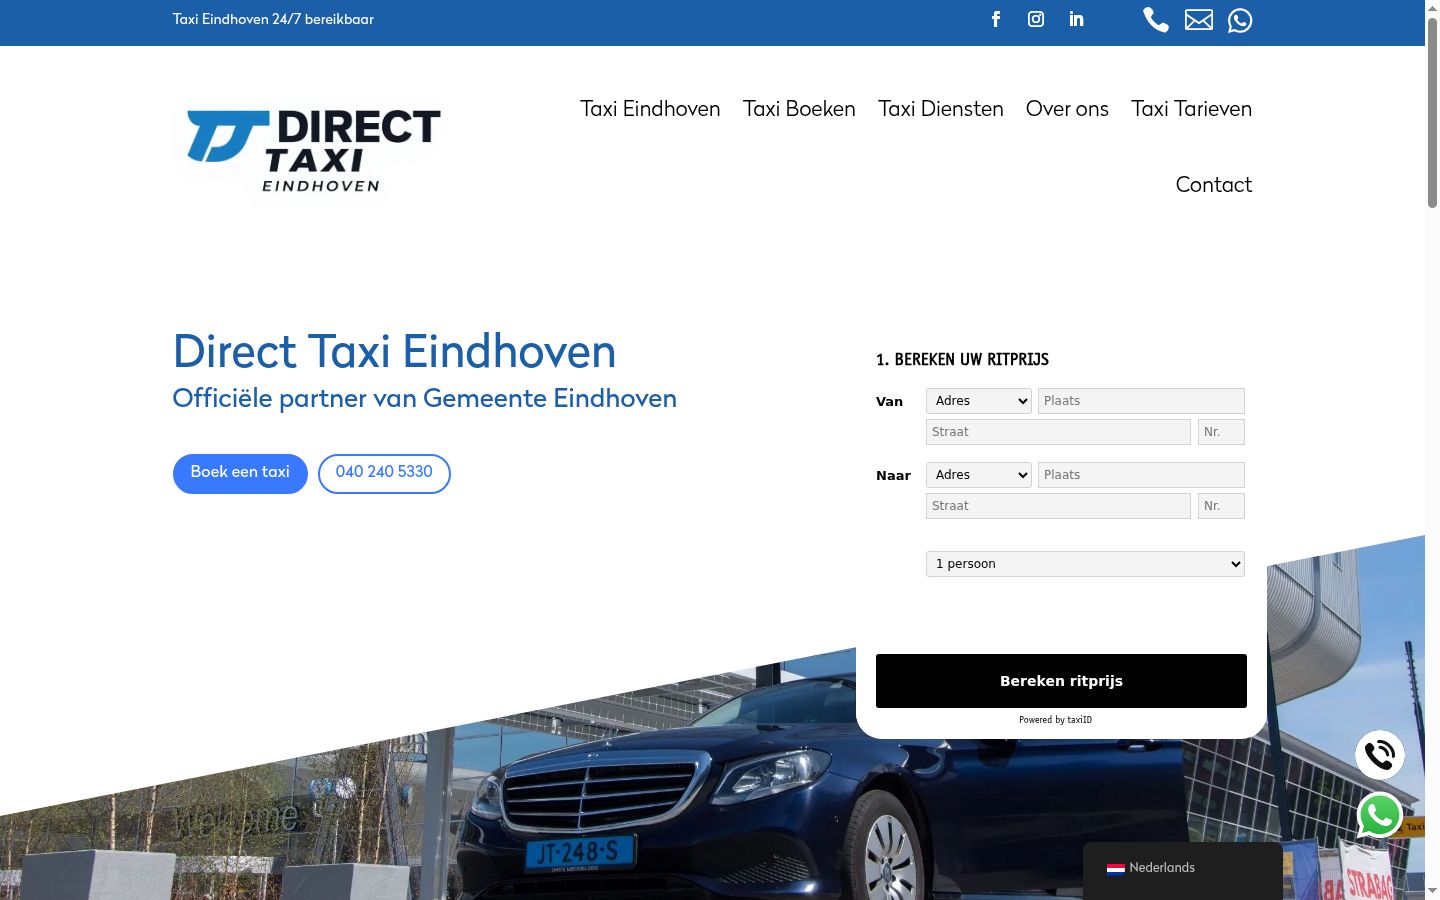1440x900 pixels.
Task: Click the Dutch flag in language switcher
Action: click(x=1116, y=868)
